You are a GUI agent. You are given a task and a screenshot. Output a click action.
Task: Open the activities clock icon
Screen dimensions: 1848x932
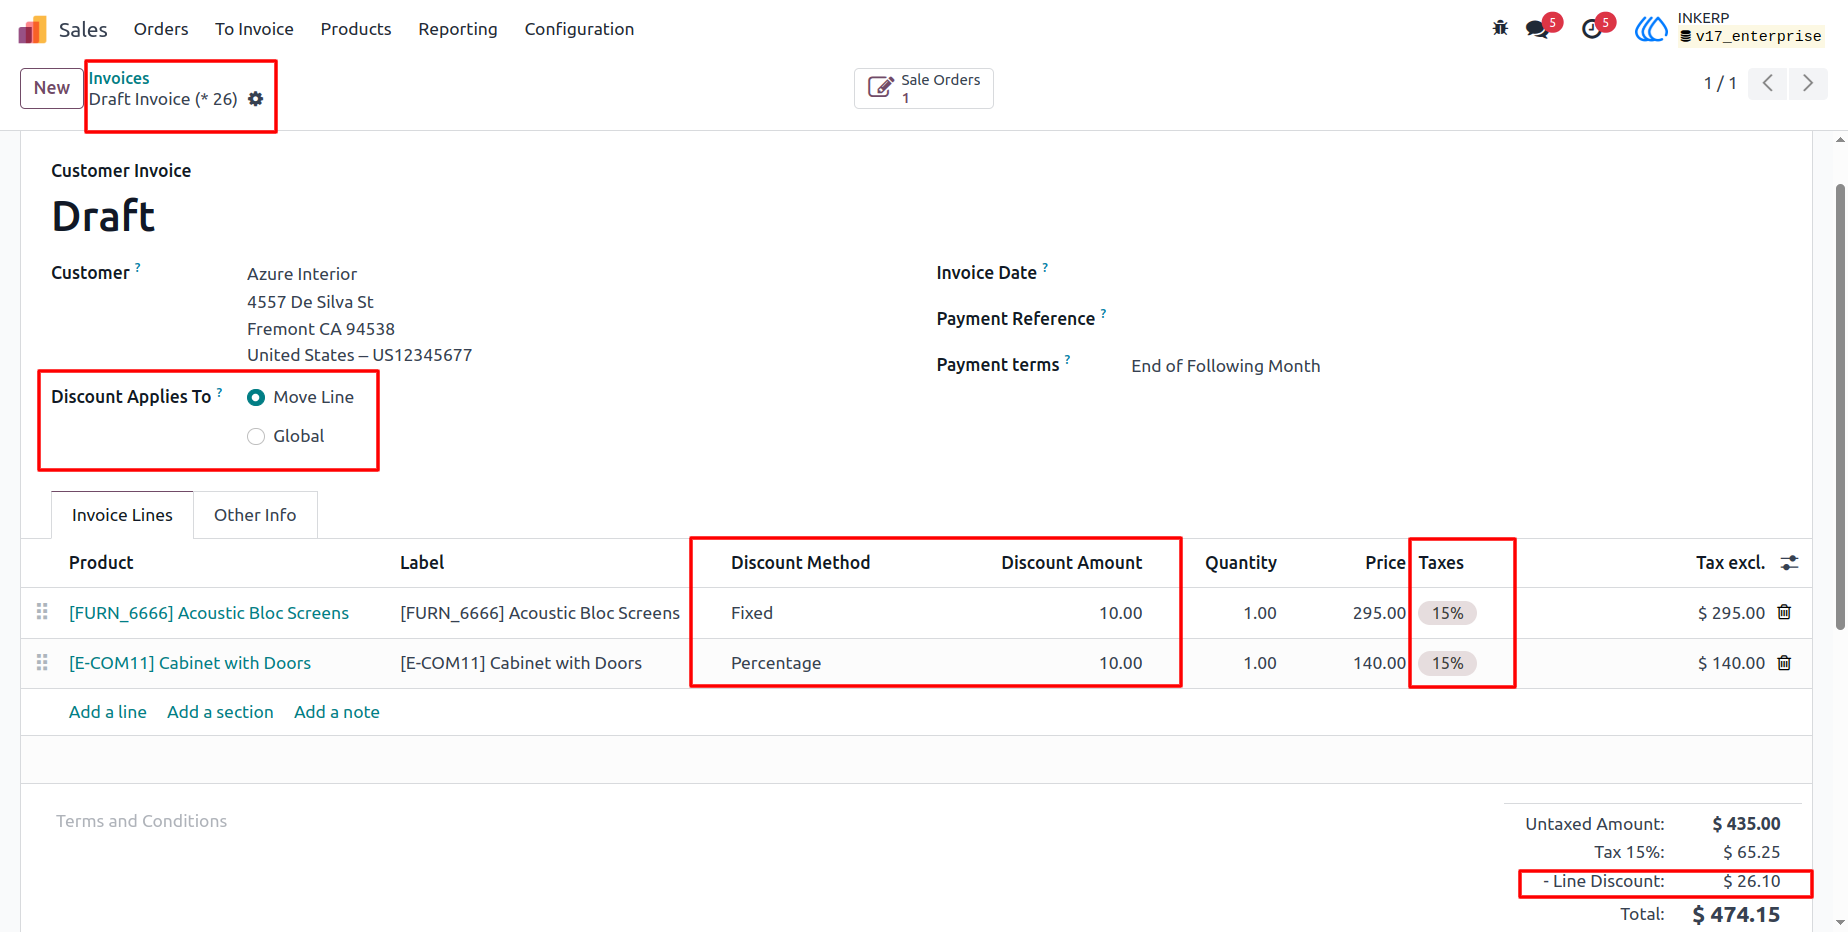(1592, 29)
